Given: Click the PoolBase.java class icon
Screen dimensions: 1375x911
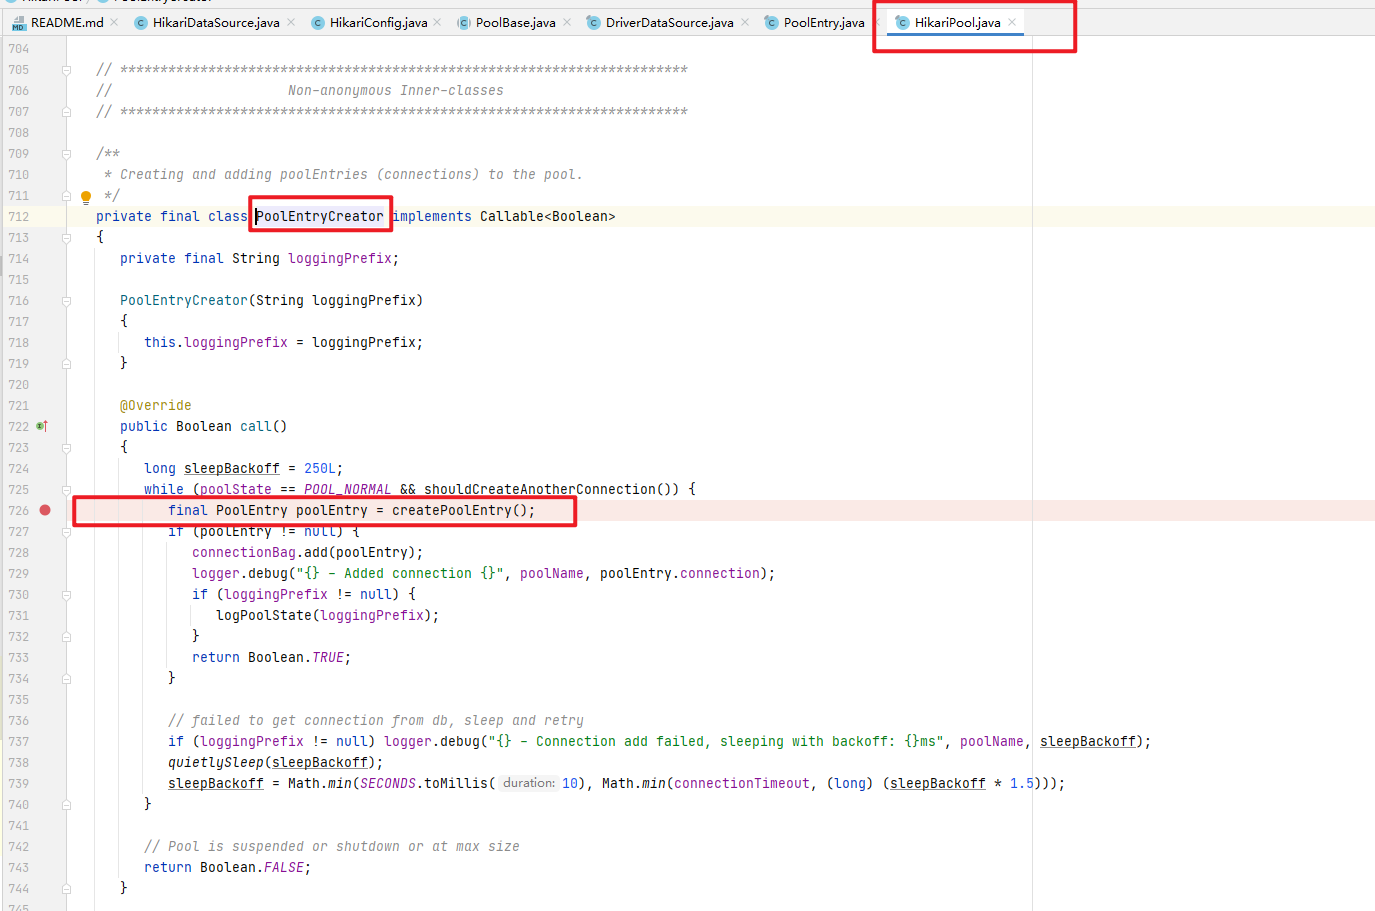Looking at the screenshot, I should pyautogui.click(x=464, y=23).
